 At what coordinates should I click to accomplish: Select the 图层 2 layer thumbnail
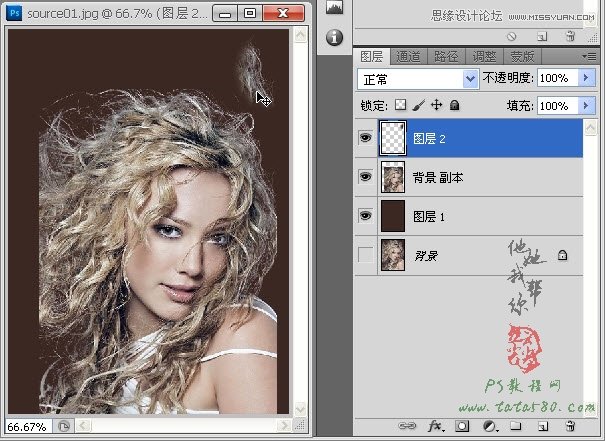point(393,138)
